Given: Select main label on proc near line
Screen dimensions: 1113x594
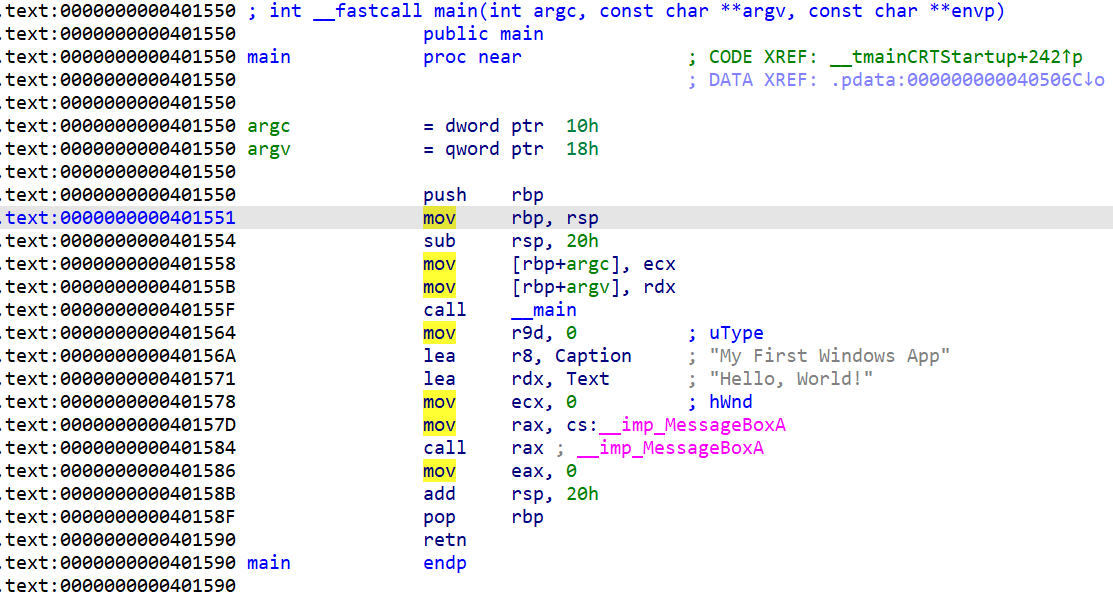Looking at the screenshot, I should 269,57.
